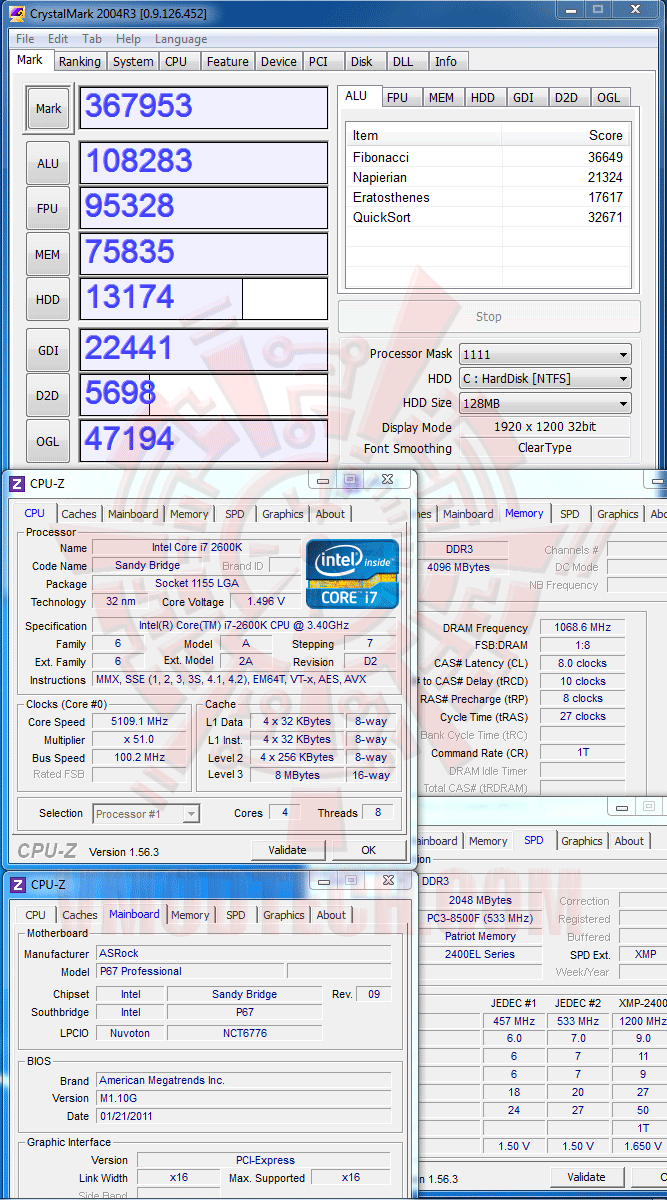Open the HDD Size dropdown

[545, 403]
